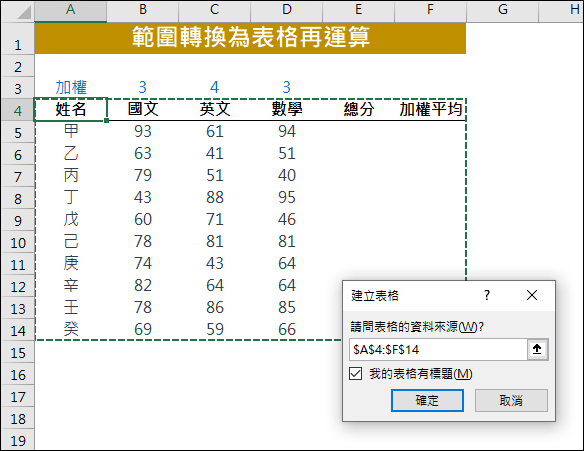Viewport: 584px width, 451px height.
Task: Click the 加權 label cell
Action: (x=71, y=88)
